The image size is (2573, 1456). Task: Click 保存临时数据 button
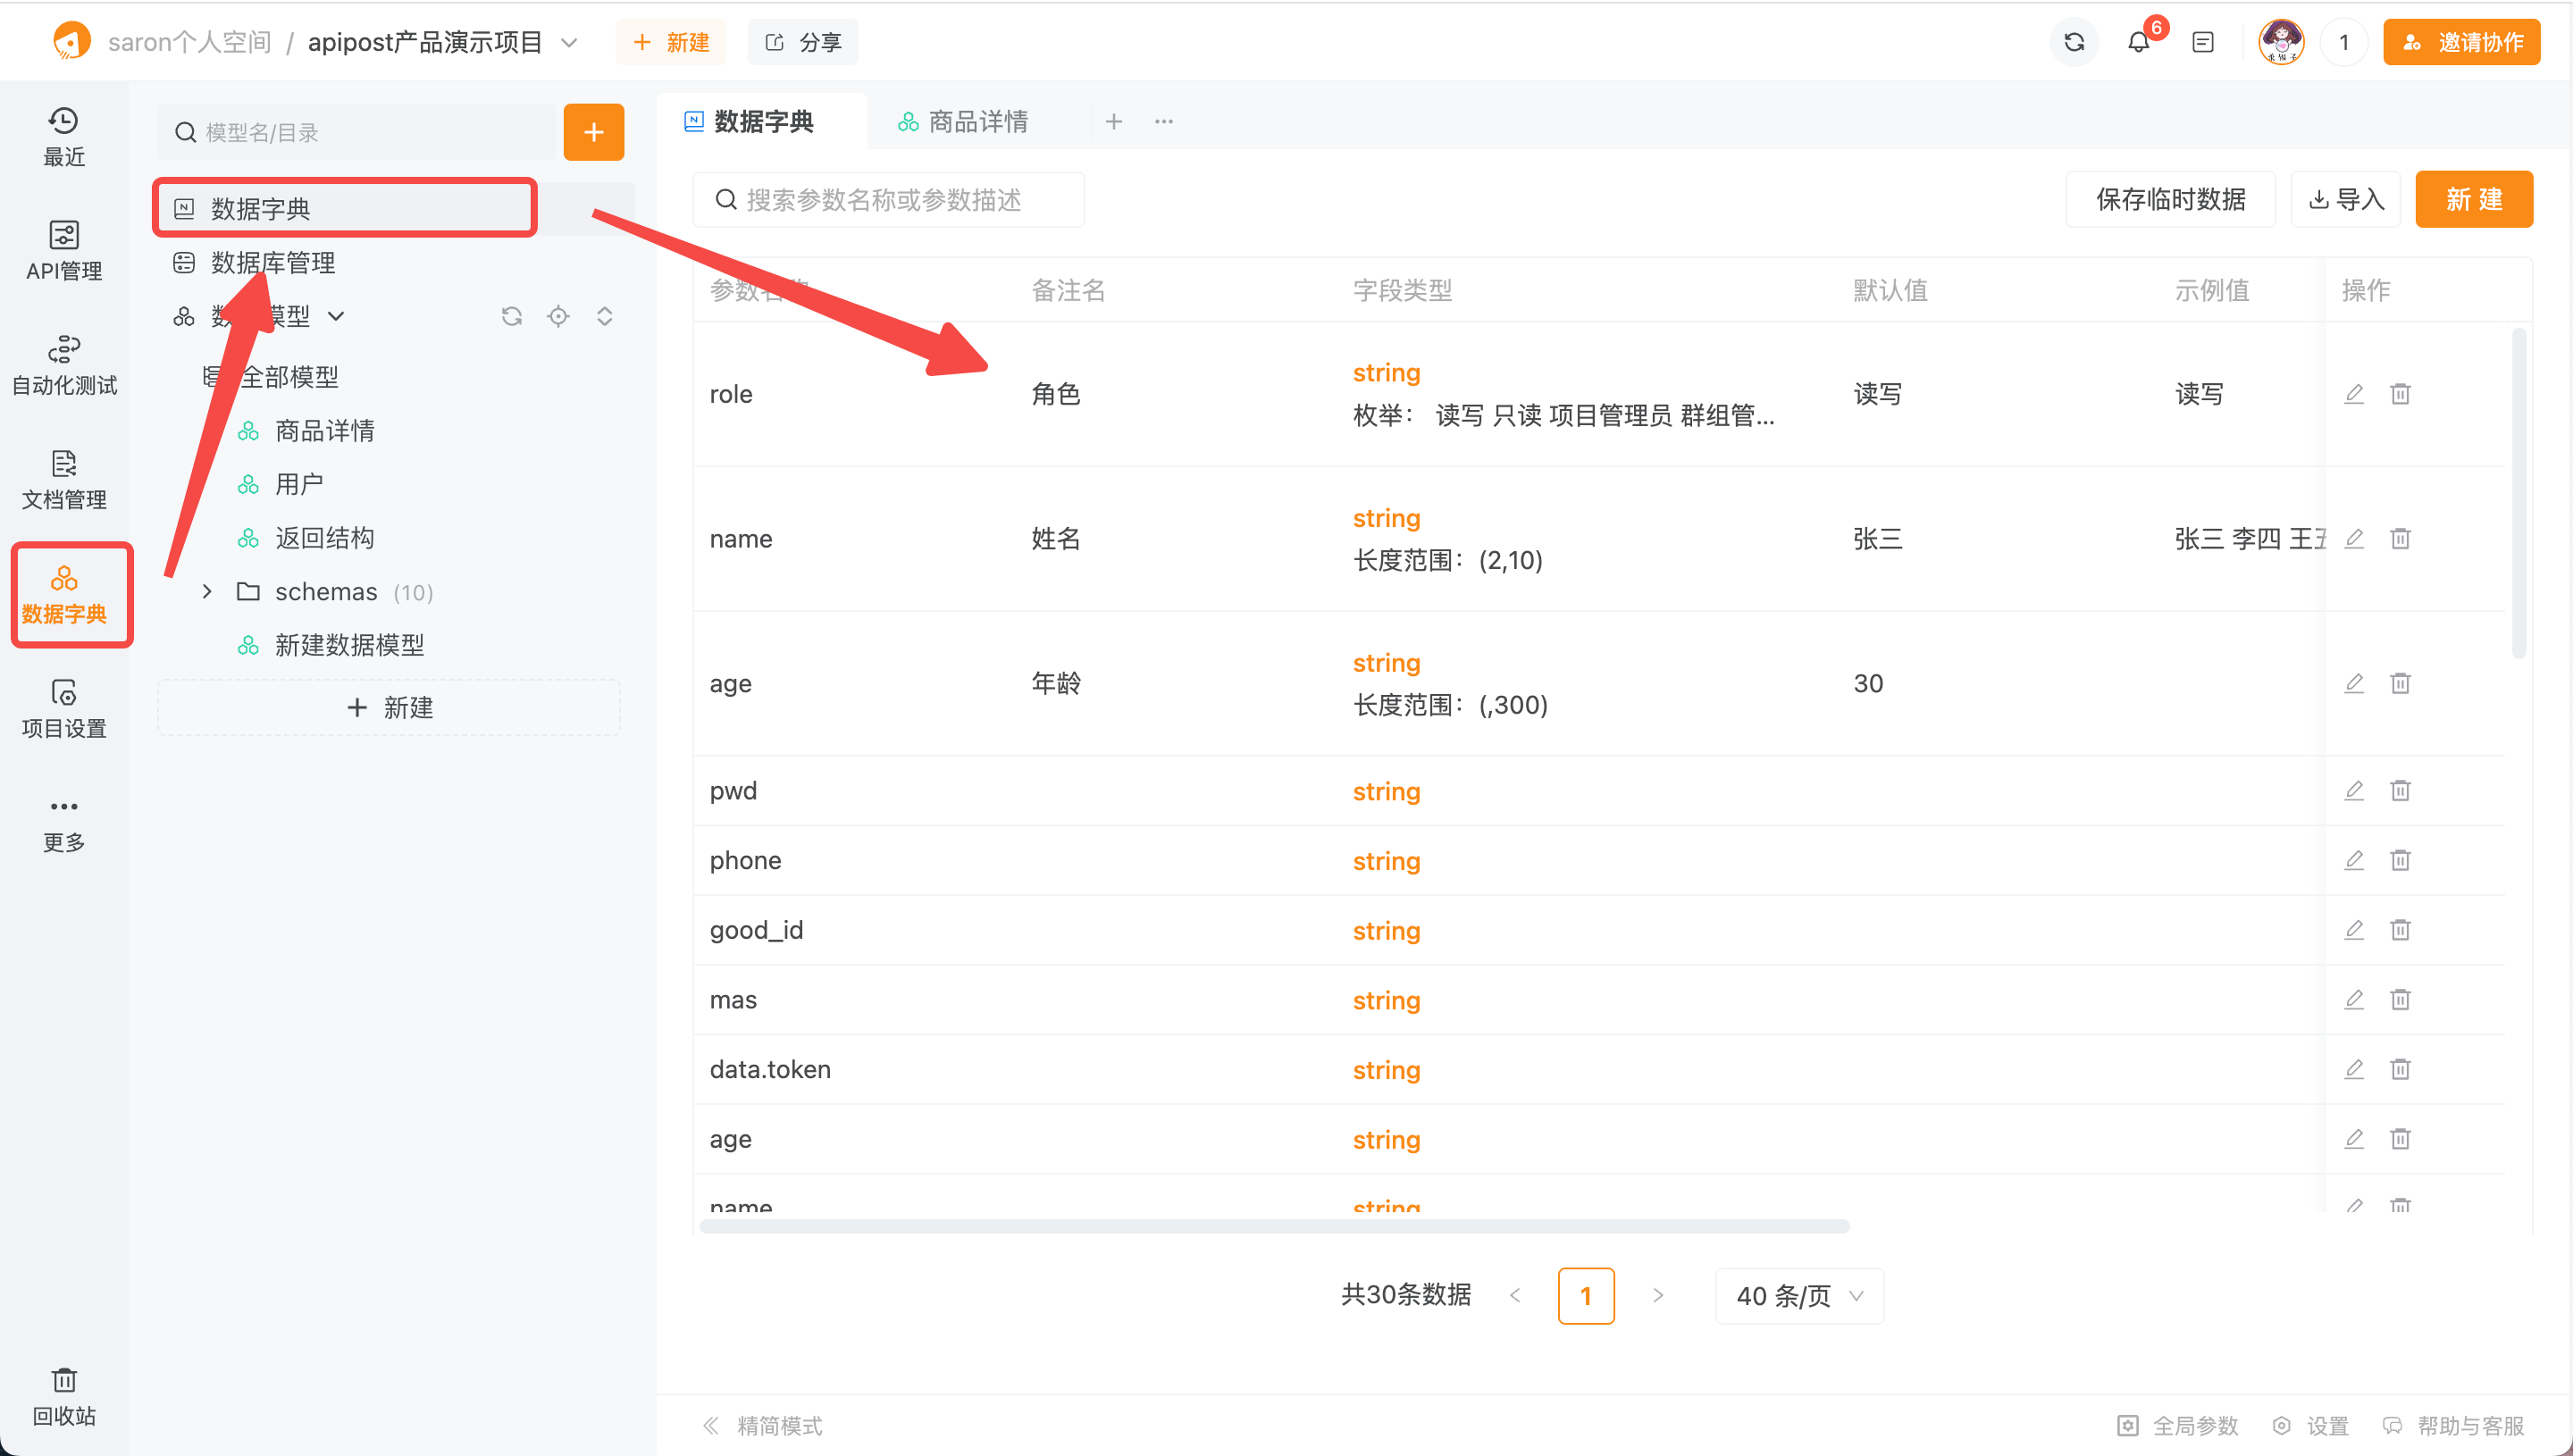coord(2171,199)
